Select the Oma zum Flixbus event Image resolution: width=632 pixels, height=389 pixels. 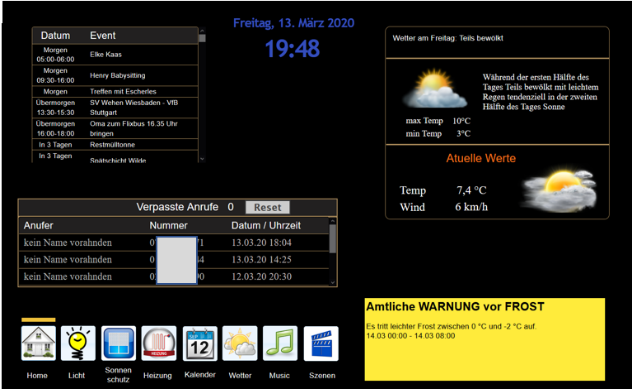115,129
